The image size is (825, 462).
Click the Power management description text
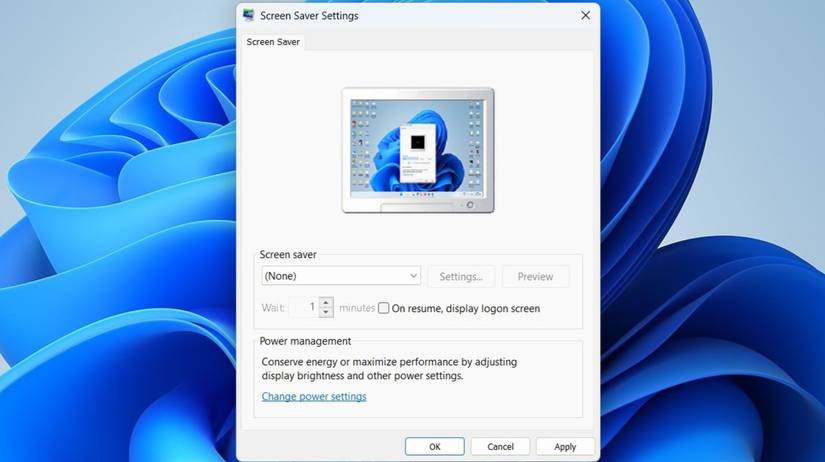coord(389,369)
